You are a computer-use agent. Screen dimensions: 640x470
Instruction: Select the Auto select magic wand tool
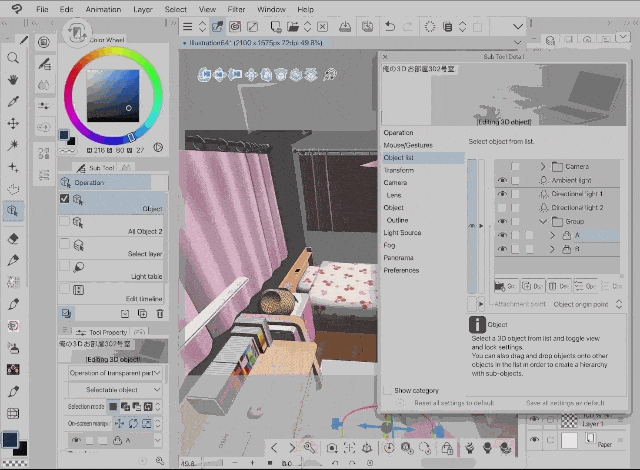tap(13, 145)
